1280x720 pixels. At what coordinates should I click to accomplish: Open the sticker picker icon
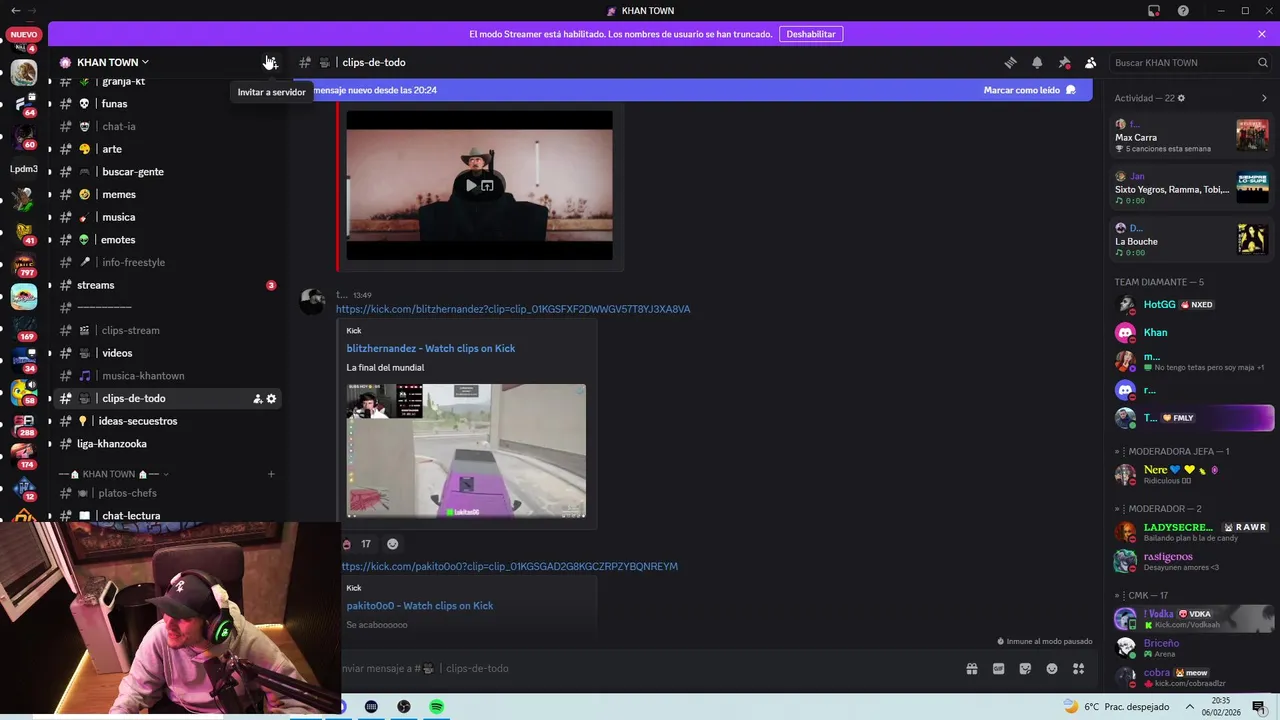pyautogui.click(x=1025, y=669)
